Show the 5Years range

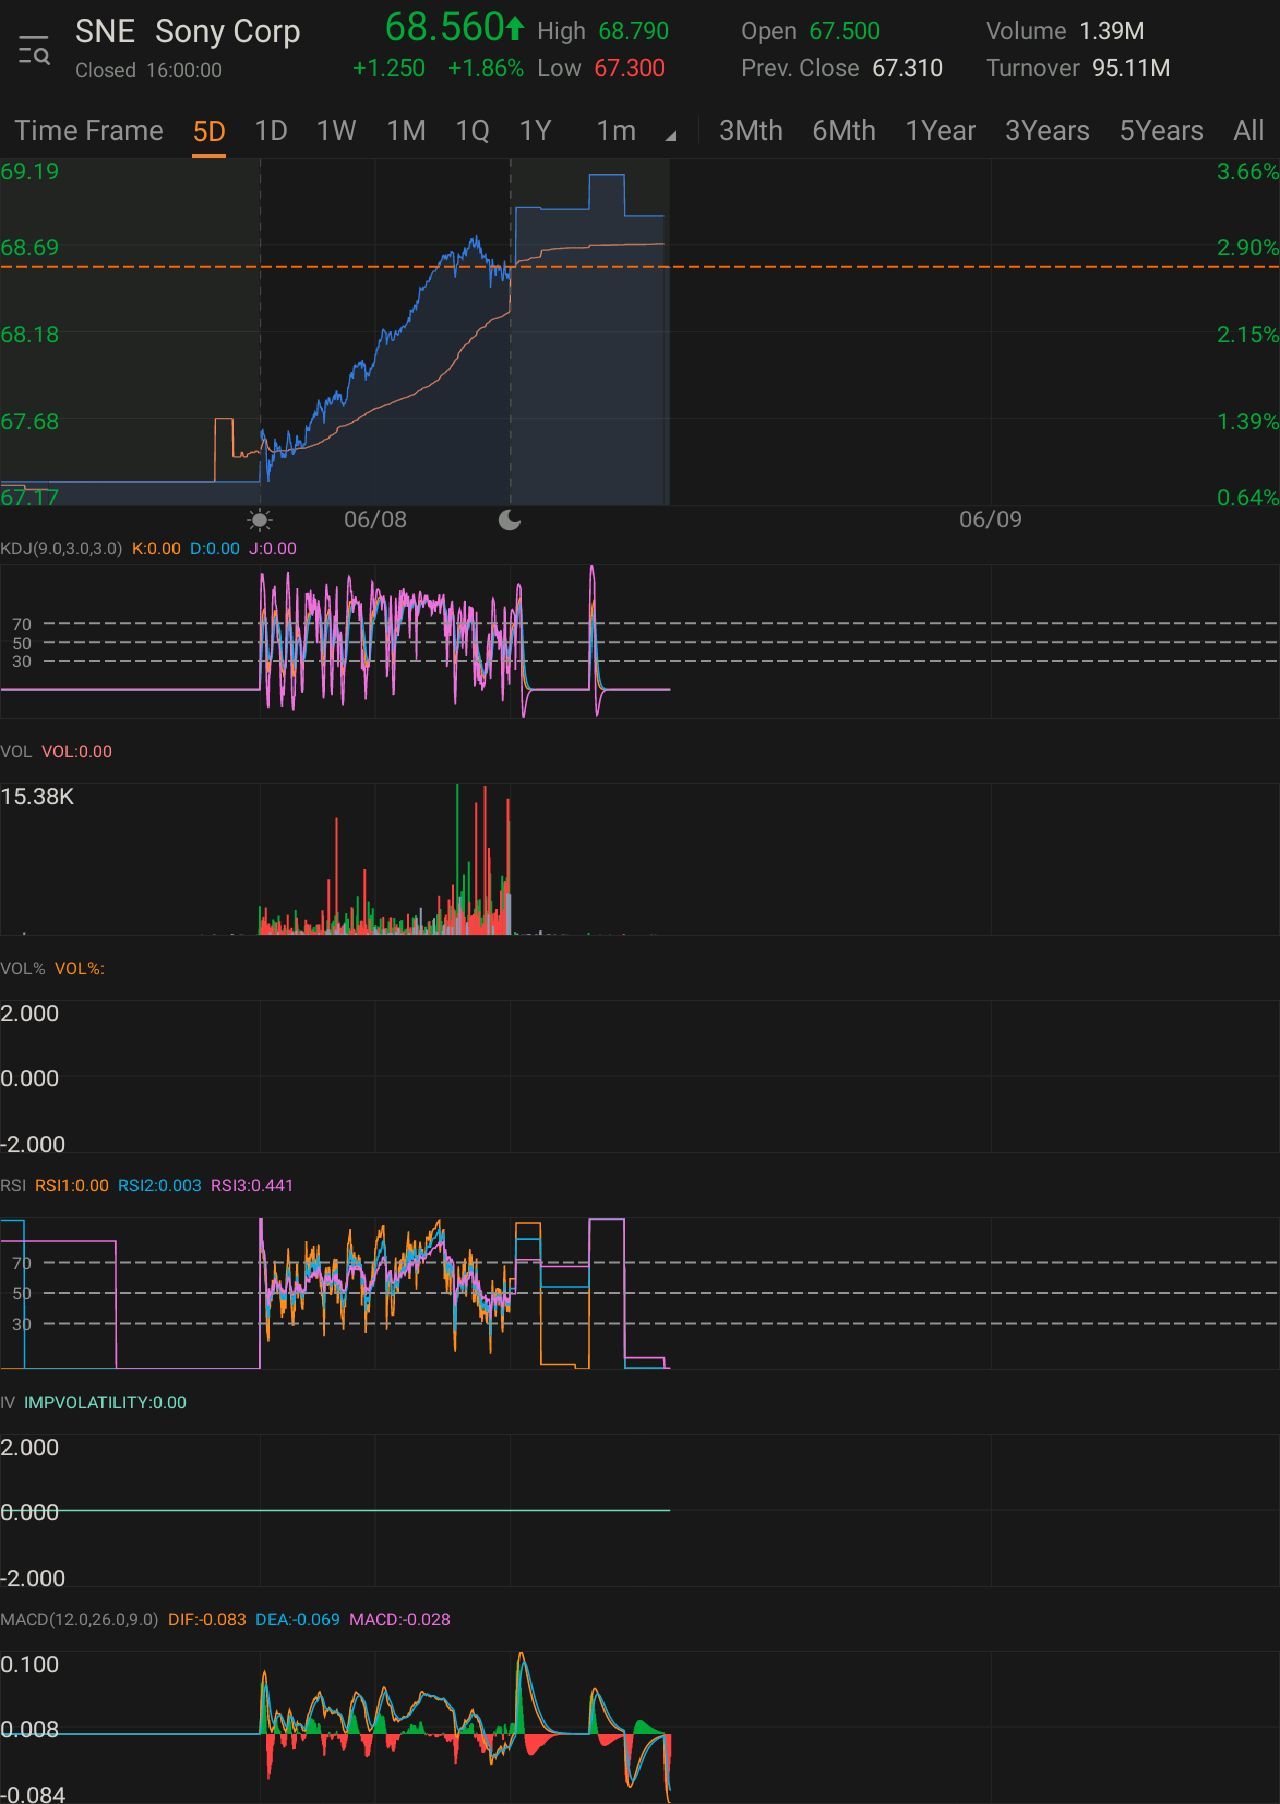pos(1161,131)
